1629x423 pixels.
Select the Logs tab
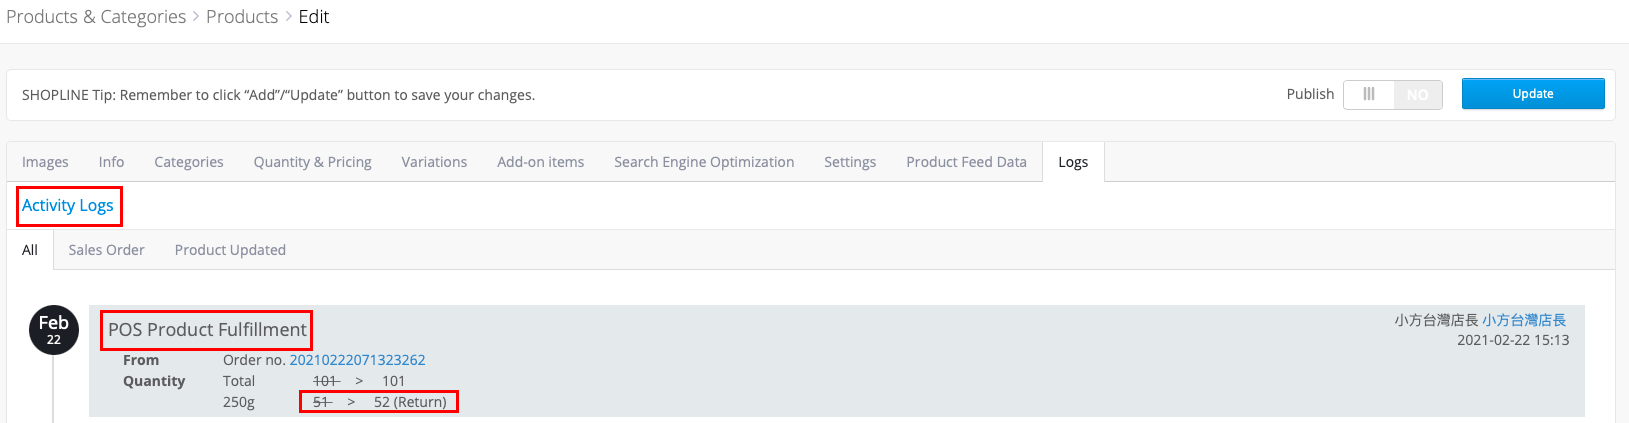point(1073,162)
